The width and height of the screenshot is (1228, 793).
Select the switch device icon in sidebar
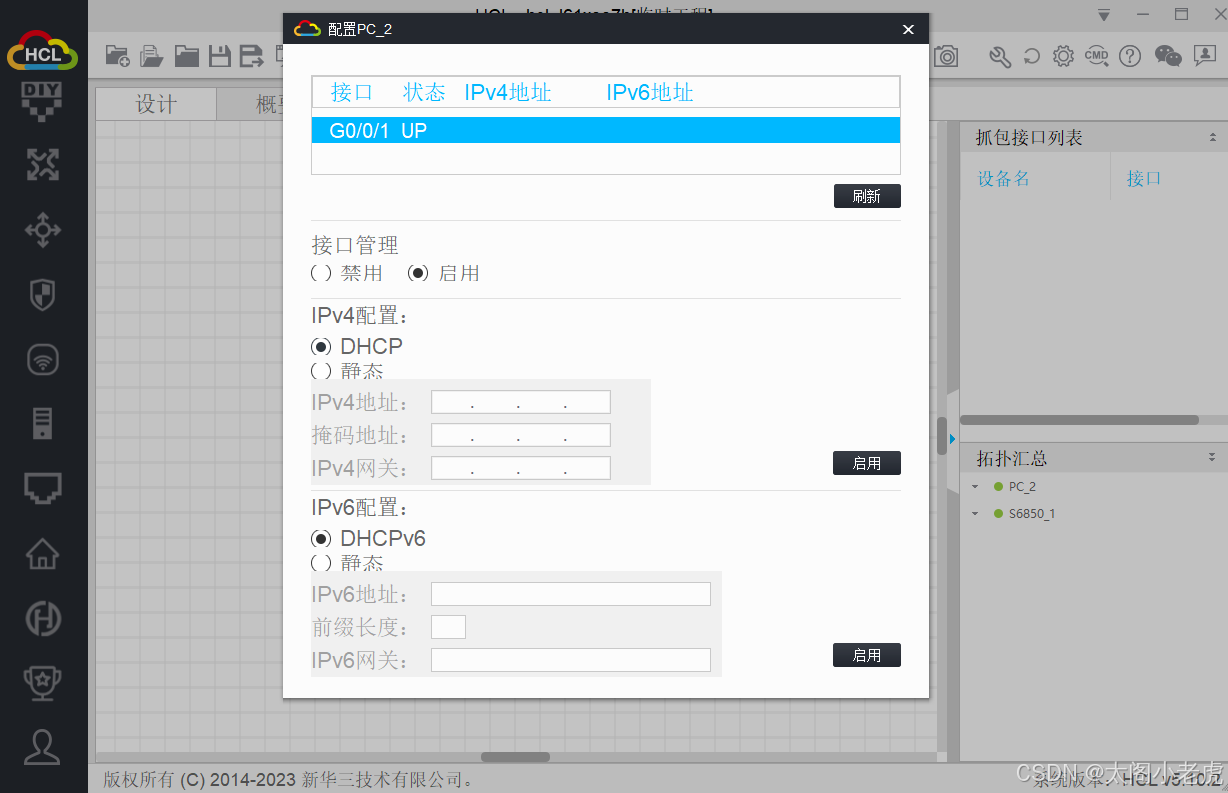[43, 230]
